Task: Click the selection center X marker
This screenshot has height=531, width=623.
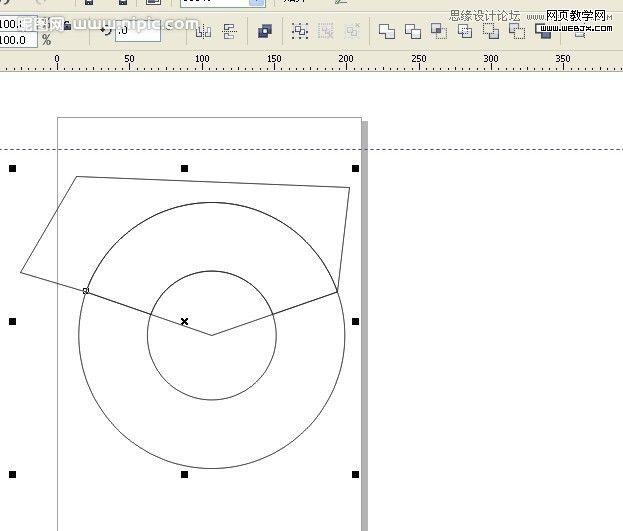Action: pyautogui.click(x=184, y=321)
